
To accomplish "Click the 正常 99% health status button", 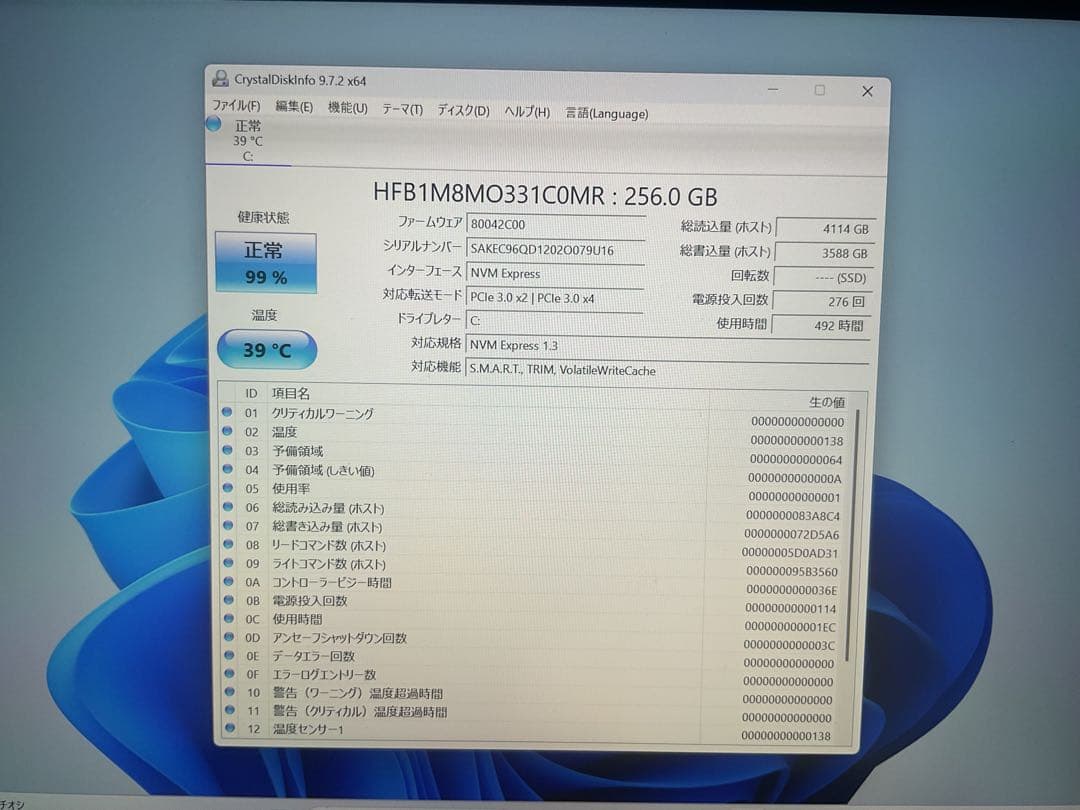I will [x=265, y=263].
